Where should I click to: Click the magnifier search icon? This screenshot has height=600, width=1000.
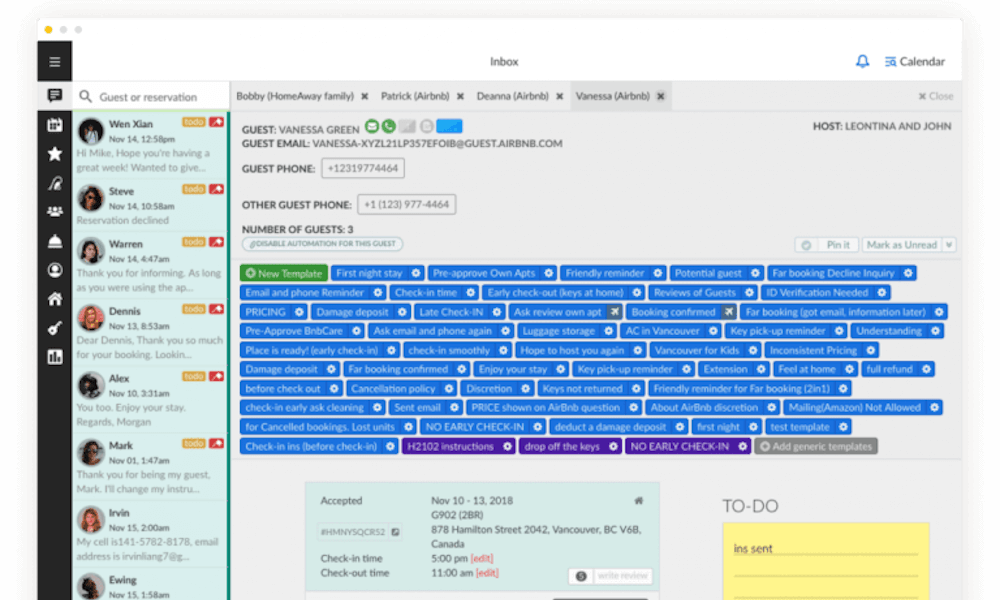tap(85, 96)
